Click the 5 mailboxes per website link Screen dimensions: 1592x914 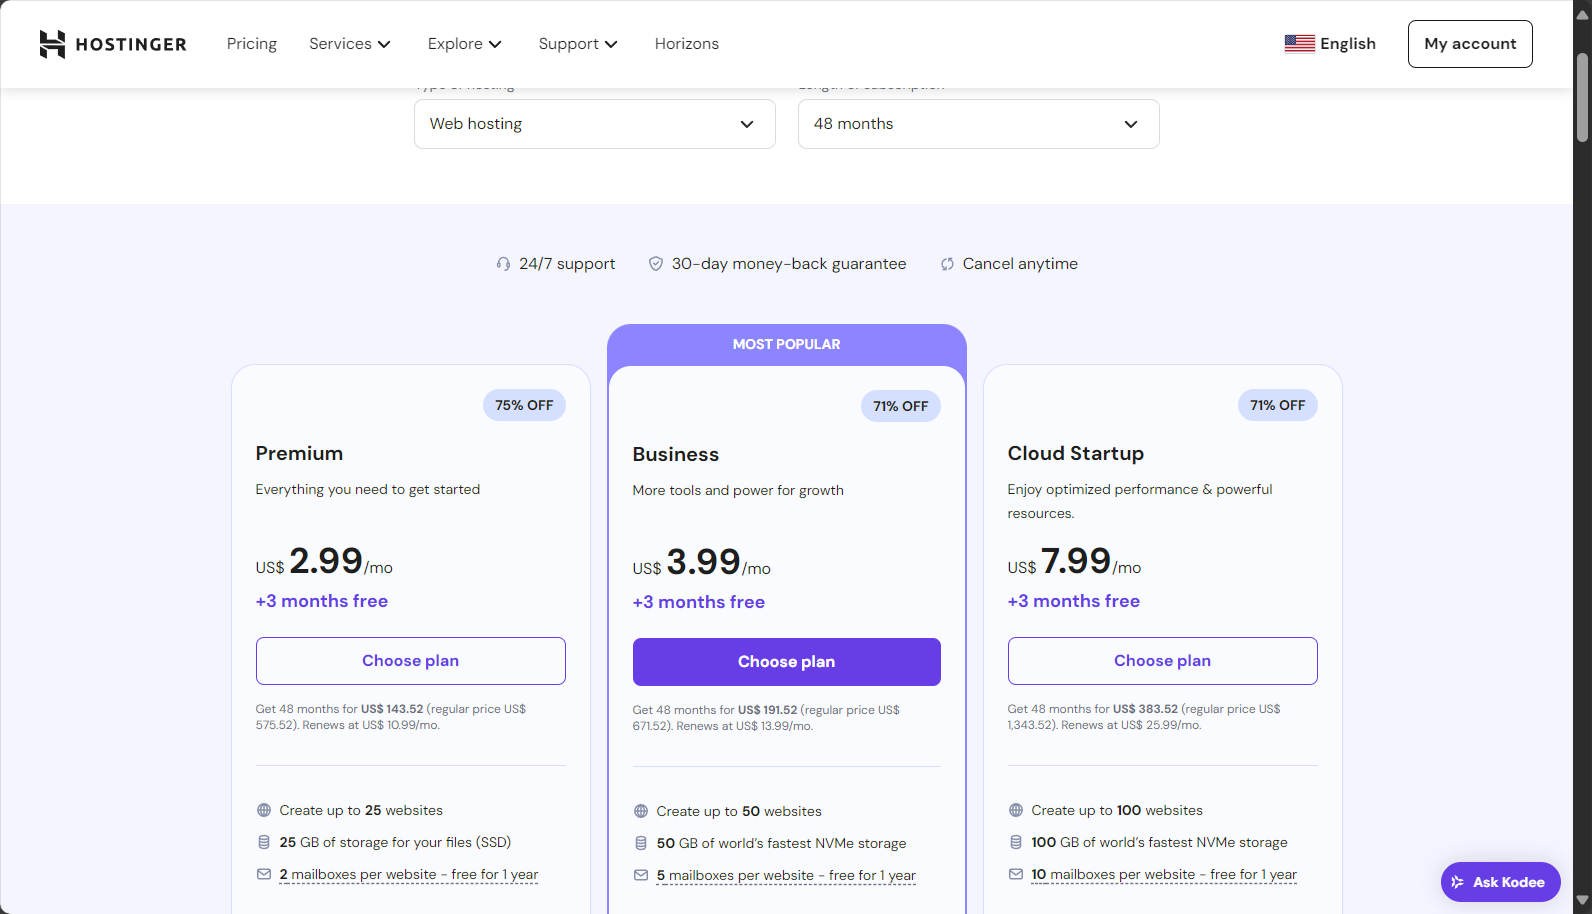pyautogui.click(x=786, y=876)
